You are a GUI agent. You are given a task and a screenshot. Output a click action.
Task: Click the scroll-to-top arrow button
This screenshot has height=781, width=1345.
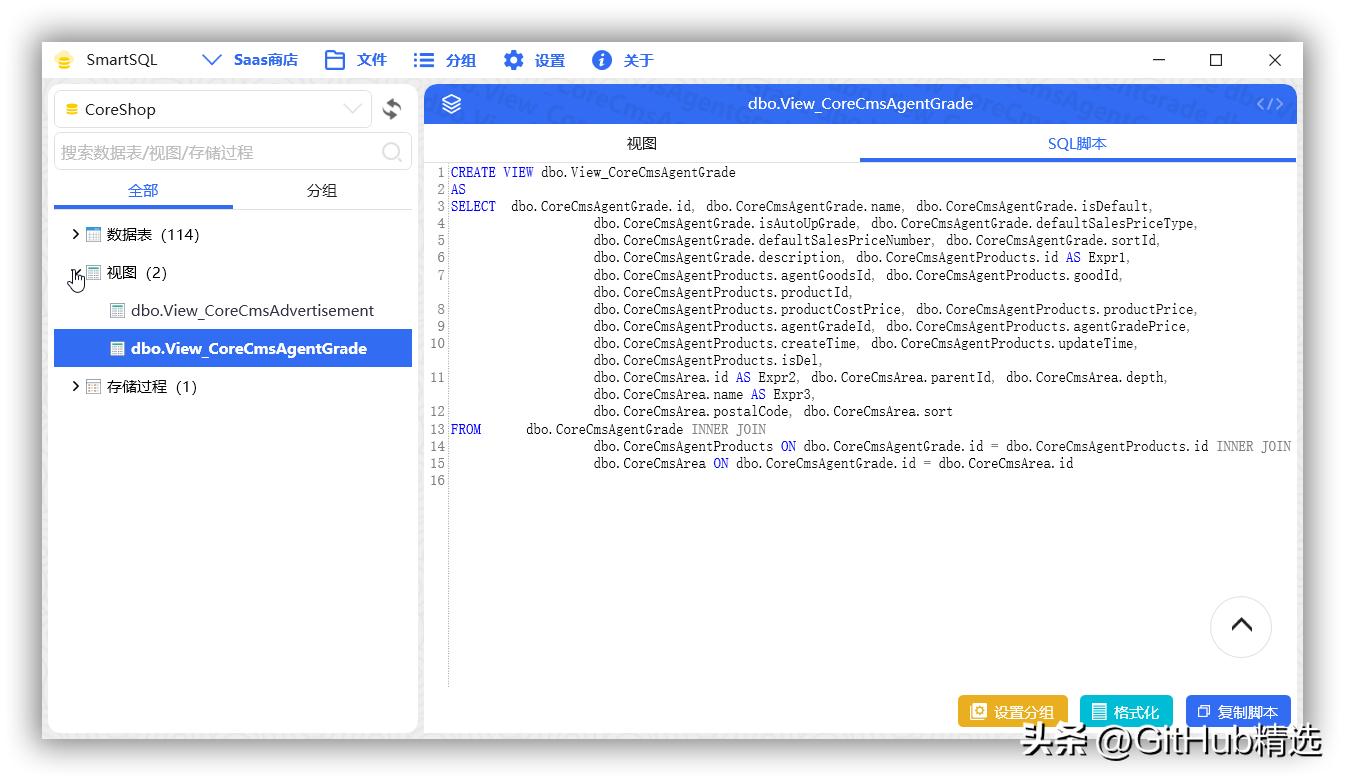(1240, 626)
